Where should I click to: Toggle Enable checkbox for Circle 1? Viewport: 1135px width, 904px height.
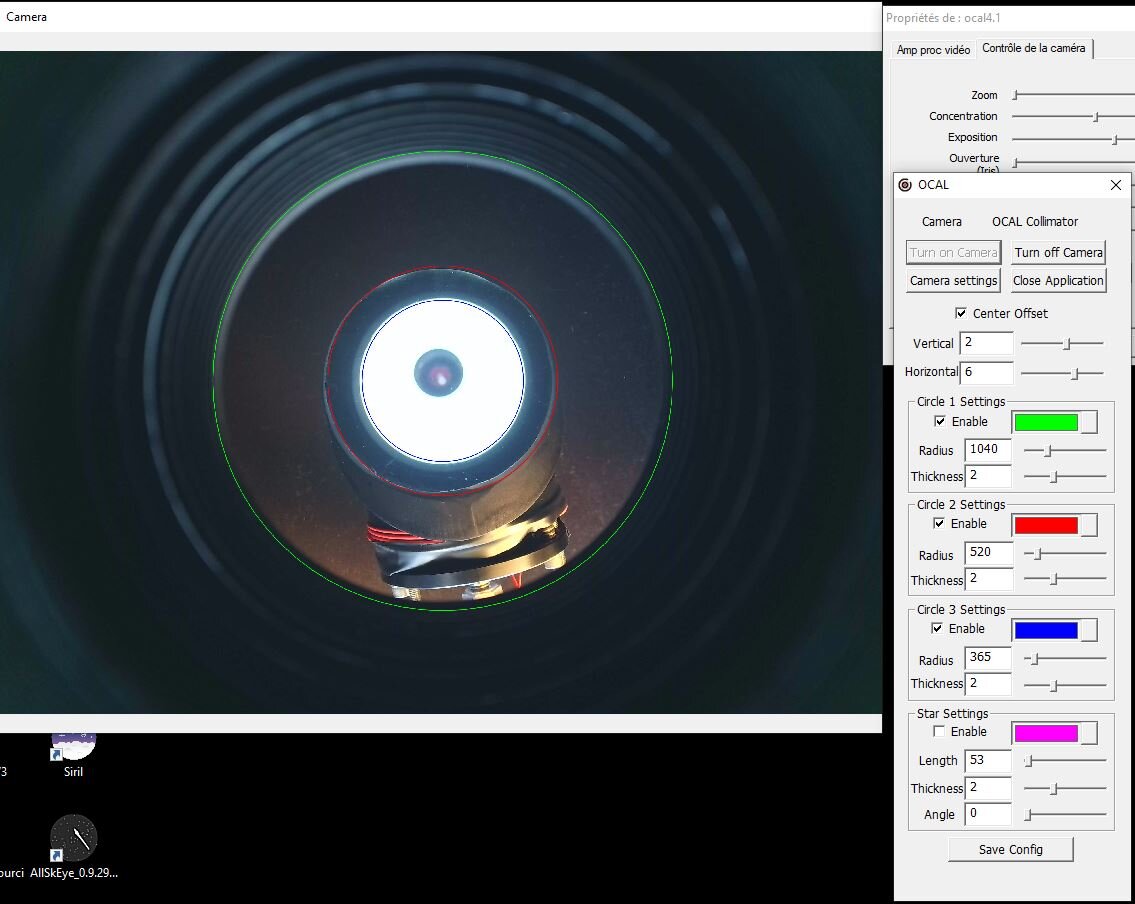pos(940,421)
